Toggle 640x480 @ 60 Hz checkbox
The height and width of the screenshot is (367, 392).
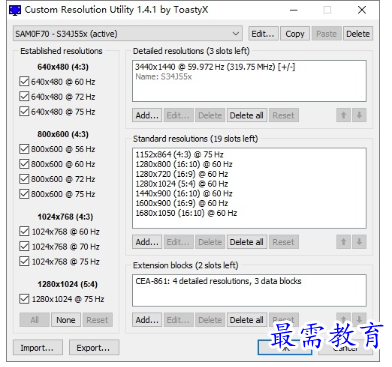(x=24, y=82)
